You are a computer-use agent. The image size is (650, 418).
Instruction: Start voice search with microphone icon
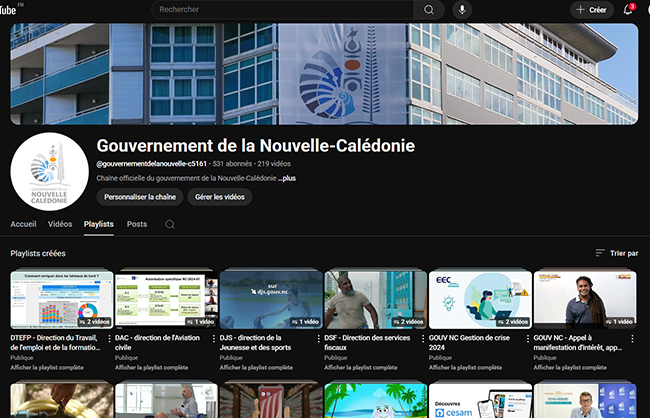pos(462,10)
